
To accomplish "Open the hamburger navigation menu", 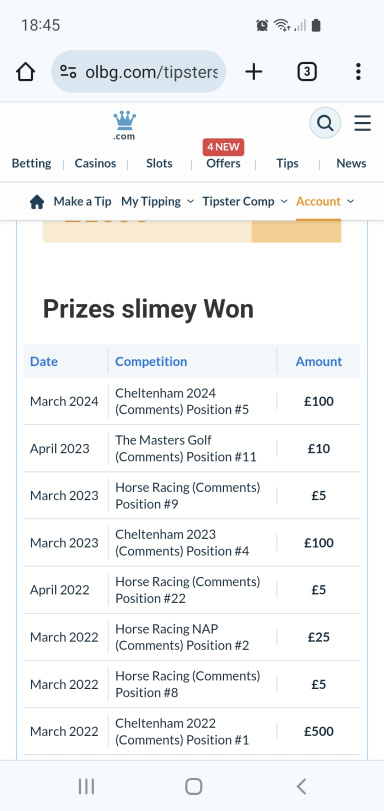I will [362, 123].
